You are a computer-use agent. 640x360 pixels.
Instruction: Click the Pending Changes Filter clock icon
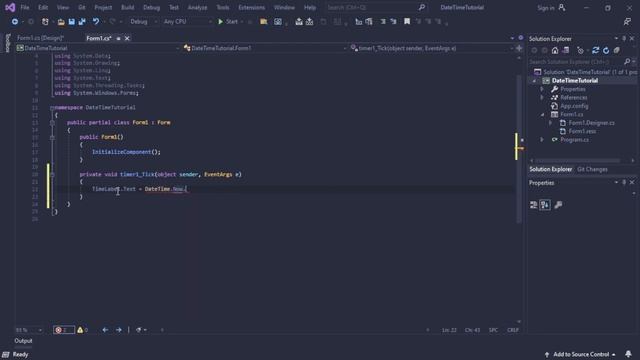[580, 51]
